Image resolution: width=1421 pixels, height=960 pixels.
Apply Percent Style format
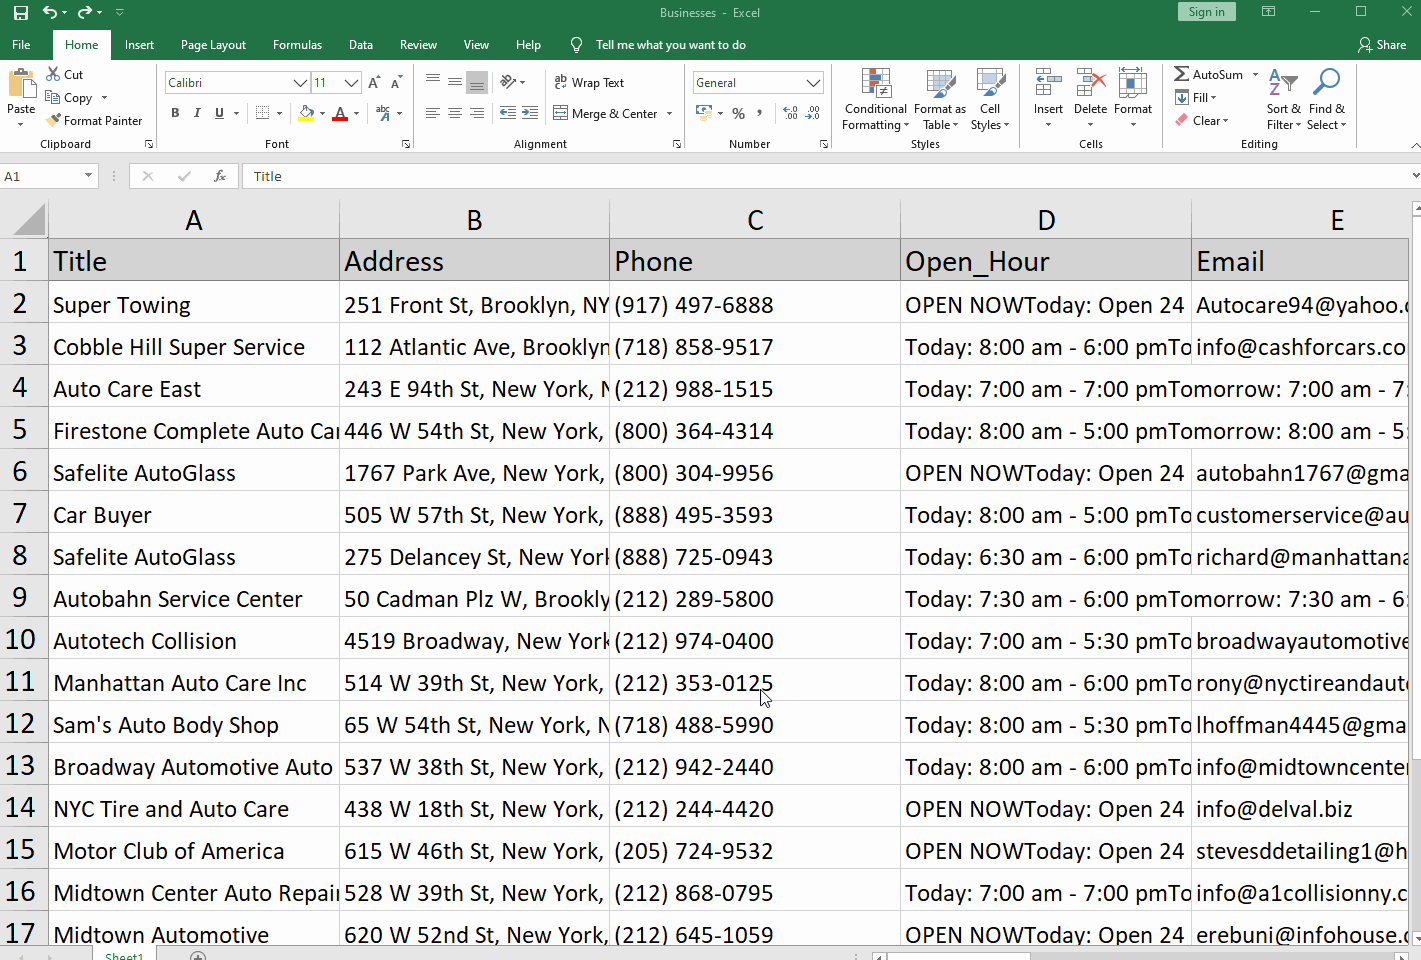coord(738,113)
